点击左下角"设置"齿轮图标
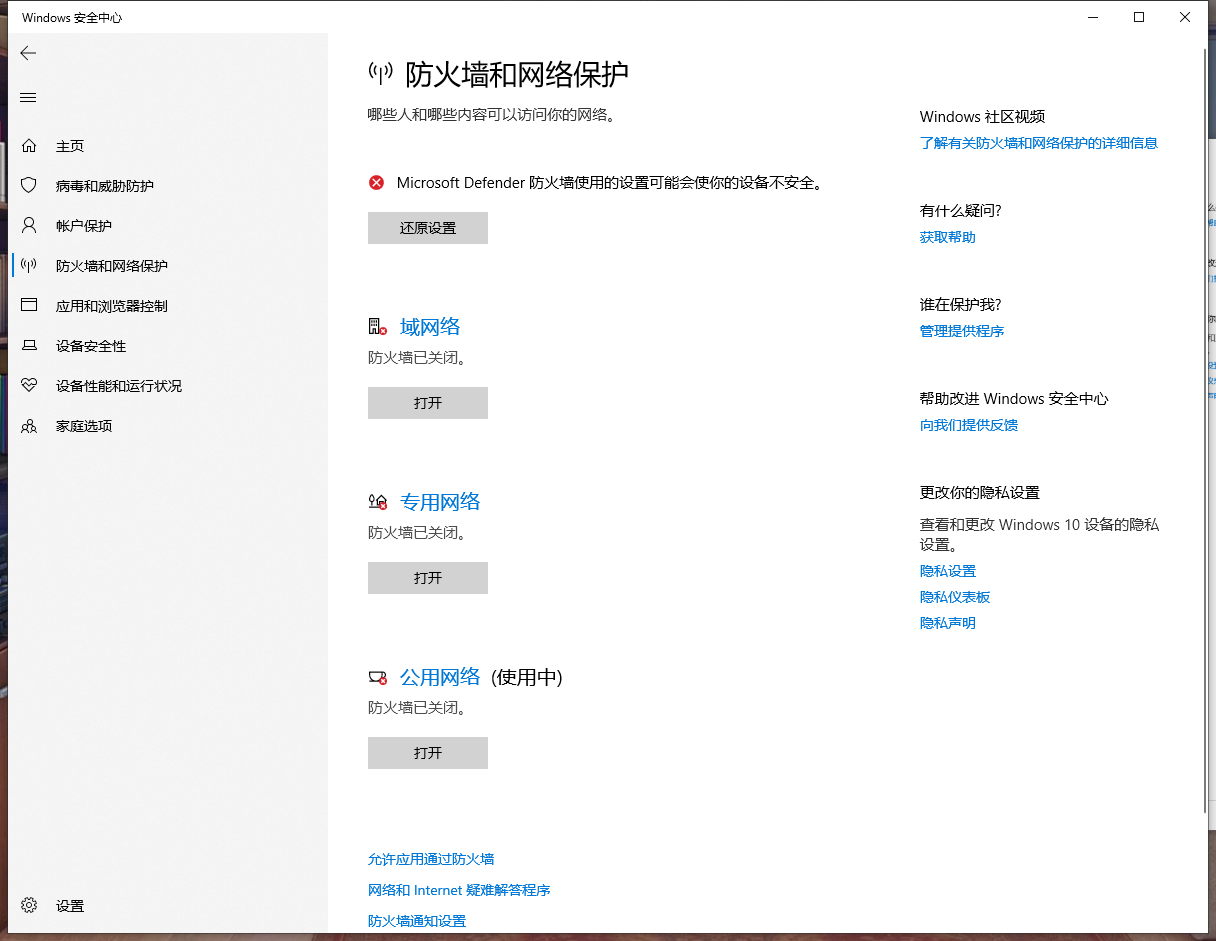 point(28,905)
